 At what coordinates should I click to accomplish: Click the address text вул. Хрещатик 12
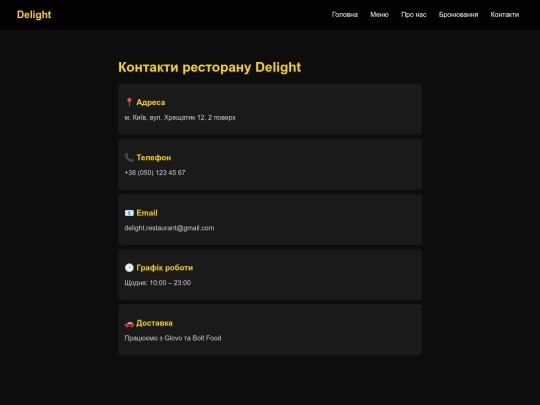point(177,117)
